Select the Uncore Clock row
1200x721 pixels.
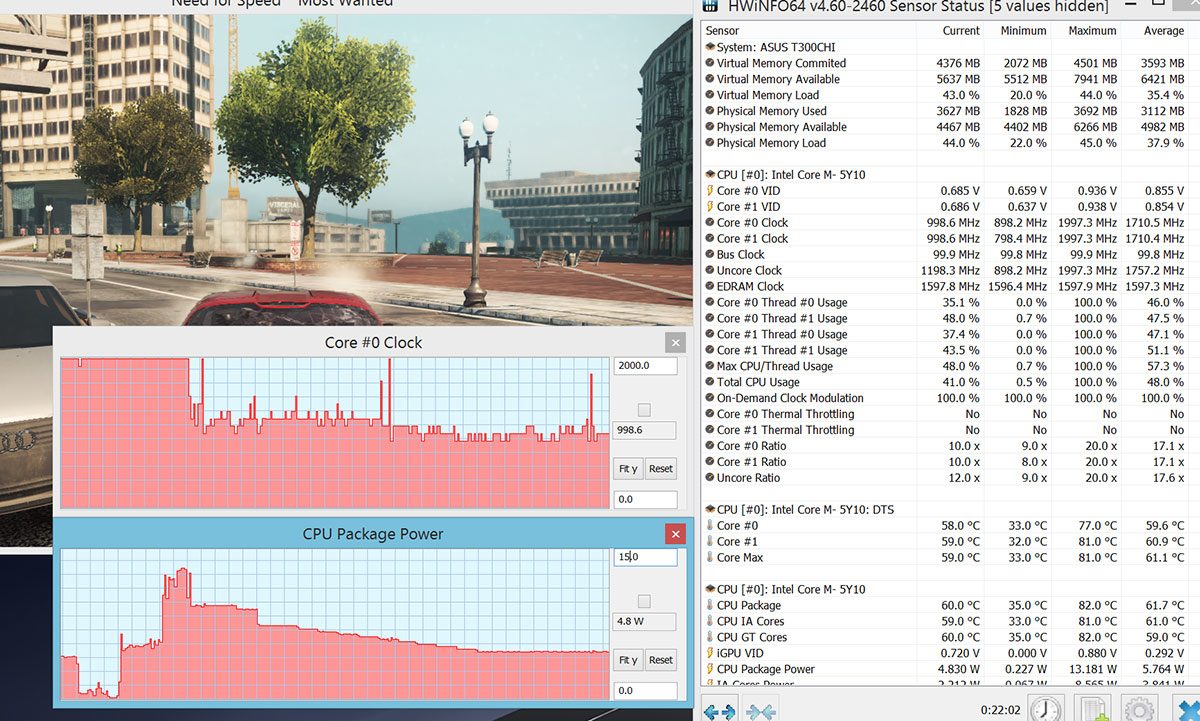(946, 271)
